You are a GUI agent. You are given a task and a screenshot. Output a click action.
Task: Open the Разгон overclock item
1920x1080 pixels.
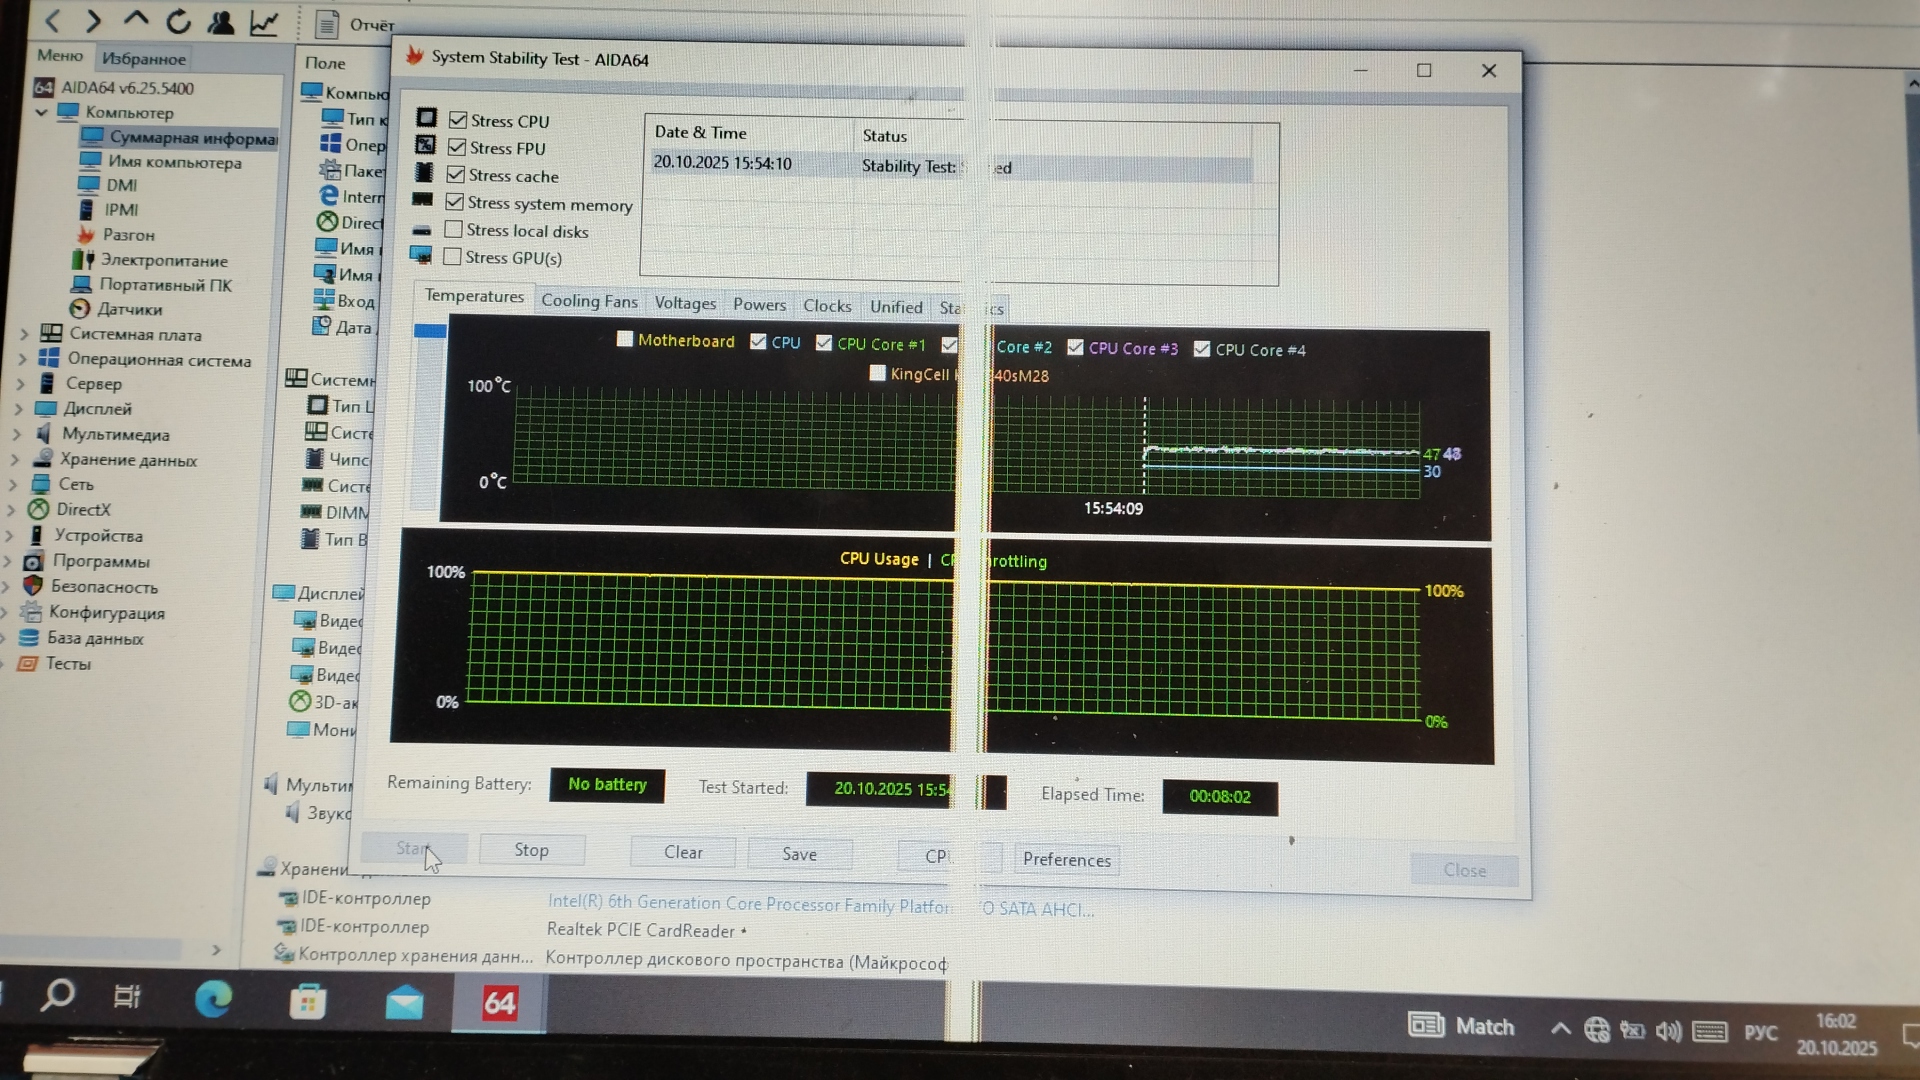point(128,235)
